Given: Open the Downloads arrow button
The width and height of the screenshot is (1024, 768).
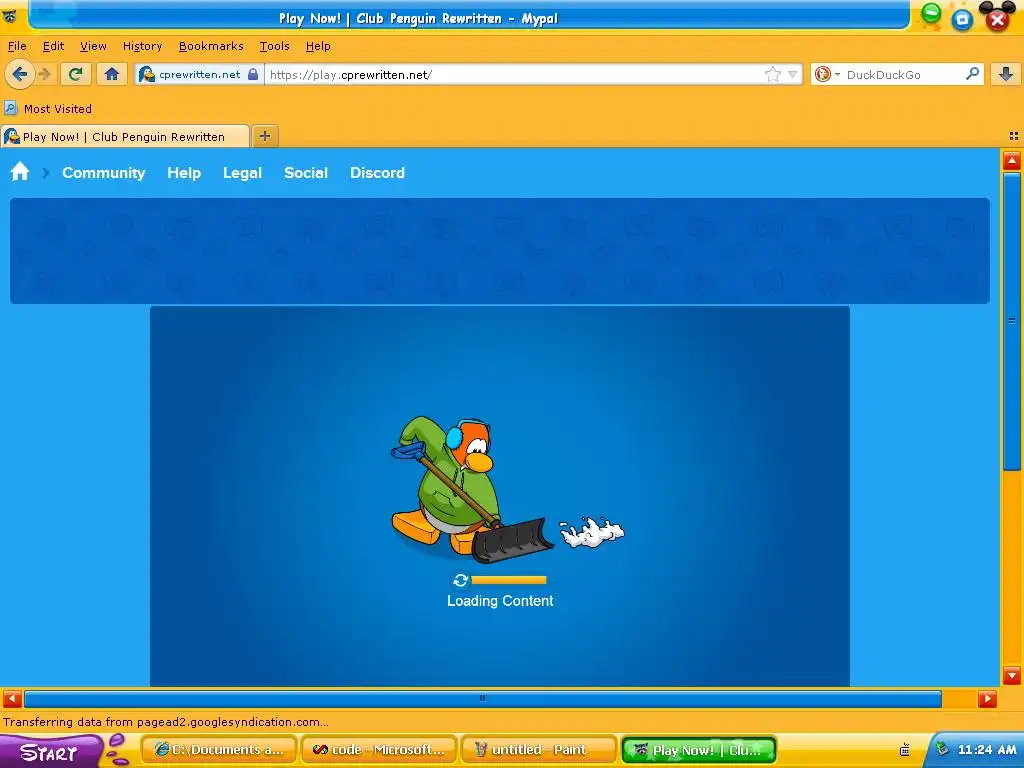Looking at the screenshot, I should 1006,74.
